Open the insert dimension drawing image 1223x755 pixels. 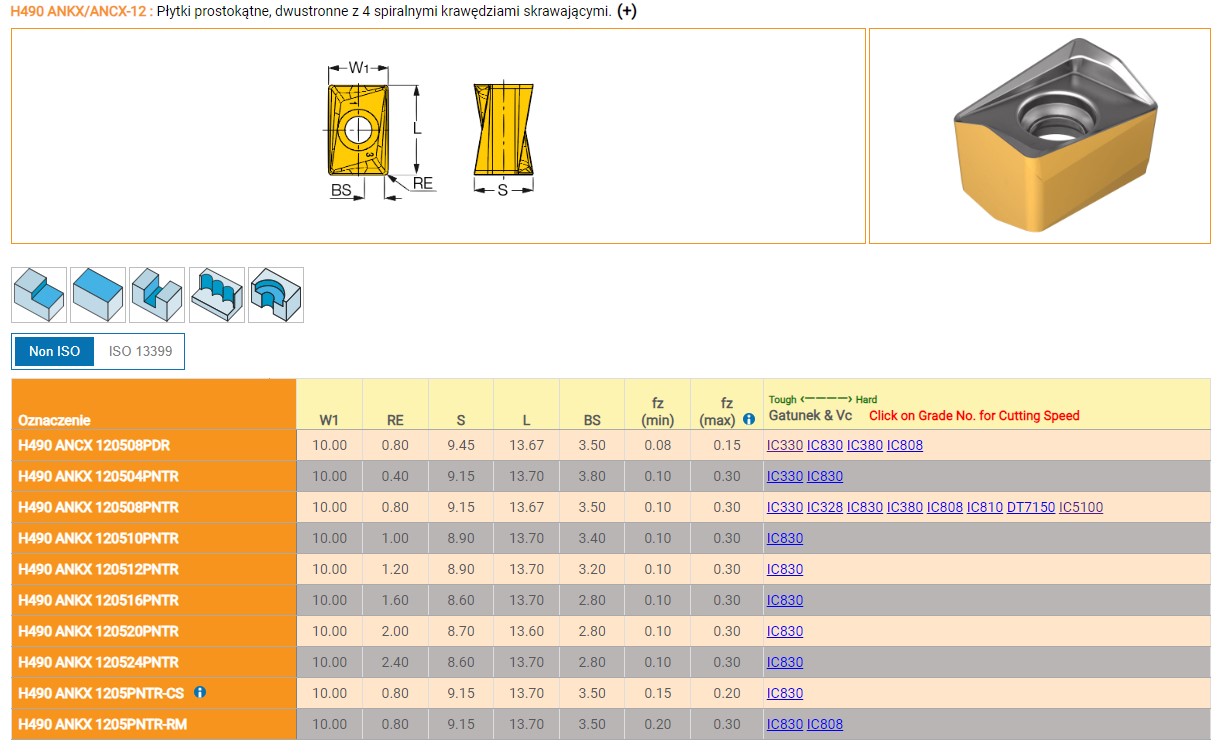pyautogui.click(x=438, y=136)
